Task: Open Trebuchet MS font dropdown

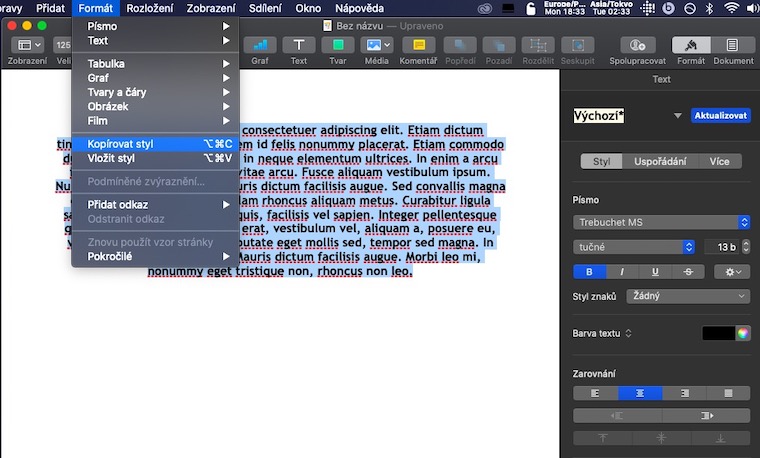Action: [x=662, y=222]
